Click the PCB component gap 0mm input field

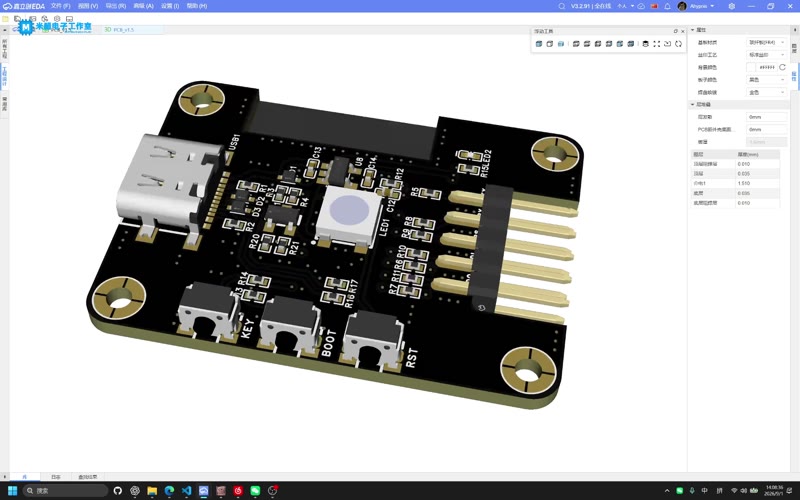766,130
